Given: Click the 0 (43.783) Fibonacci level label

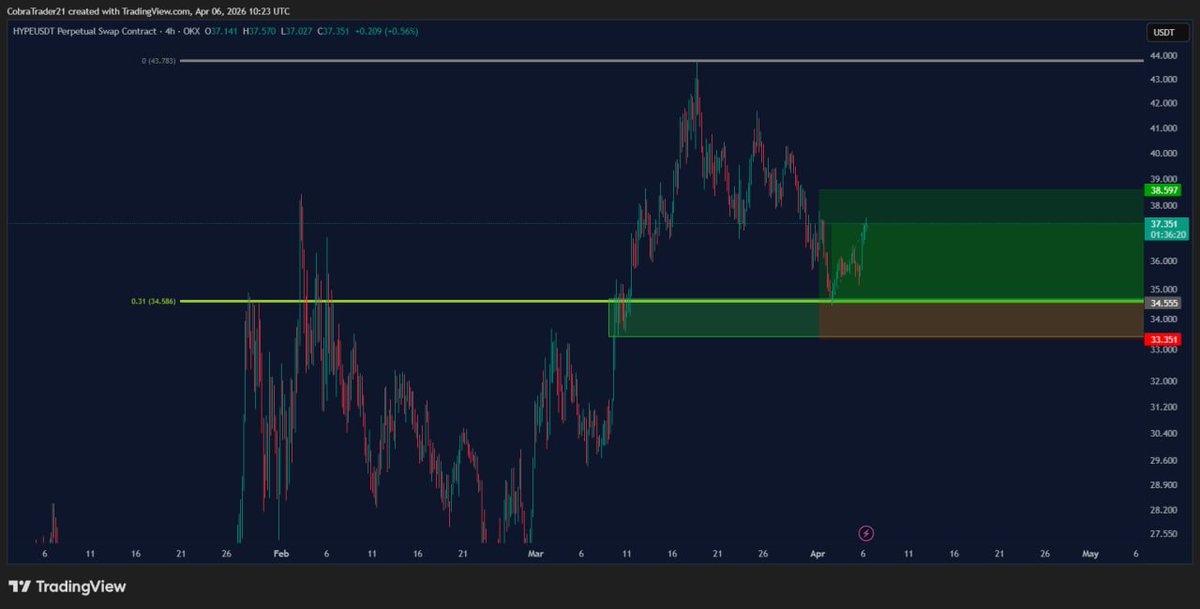Looking at the screenshot, I should (159, 61).
